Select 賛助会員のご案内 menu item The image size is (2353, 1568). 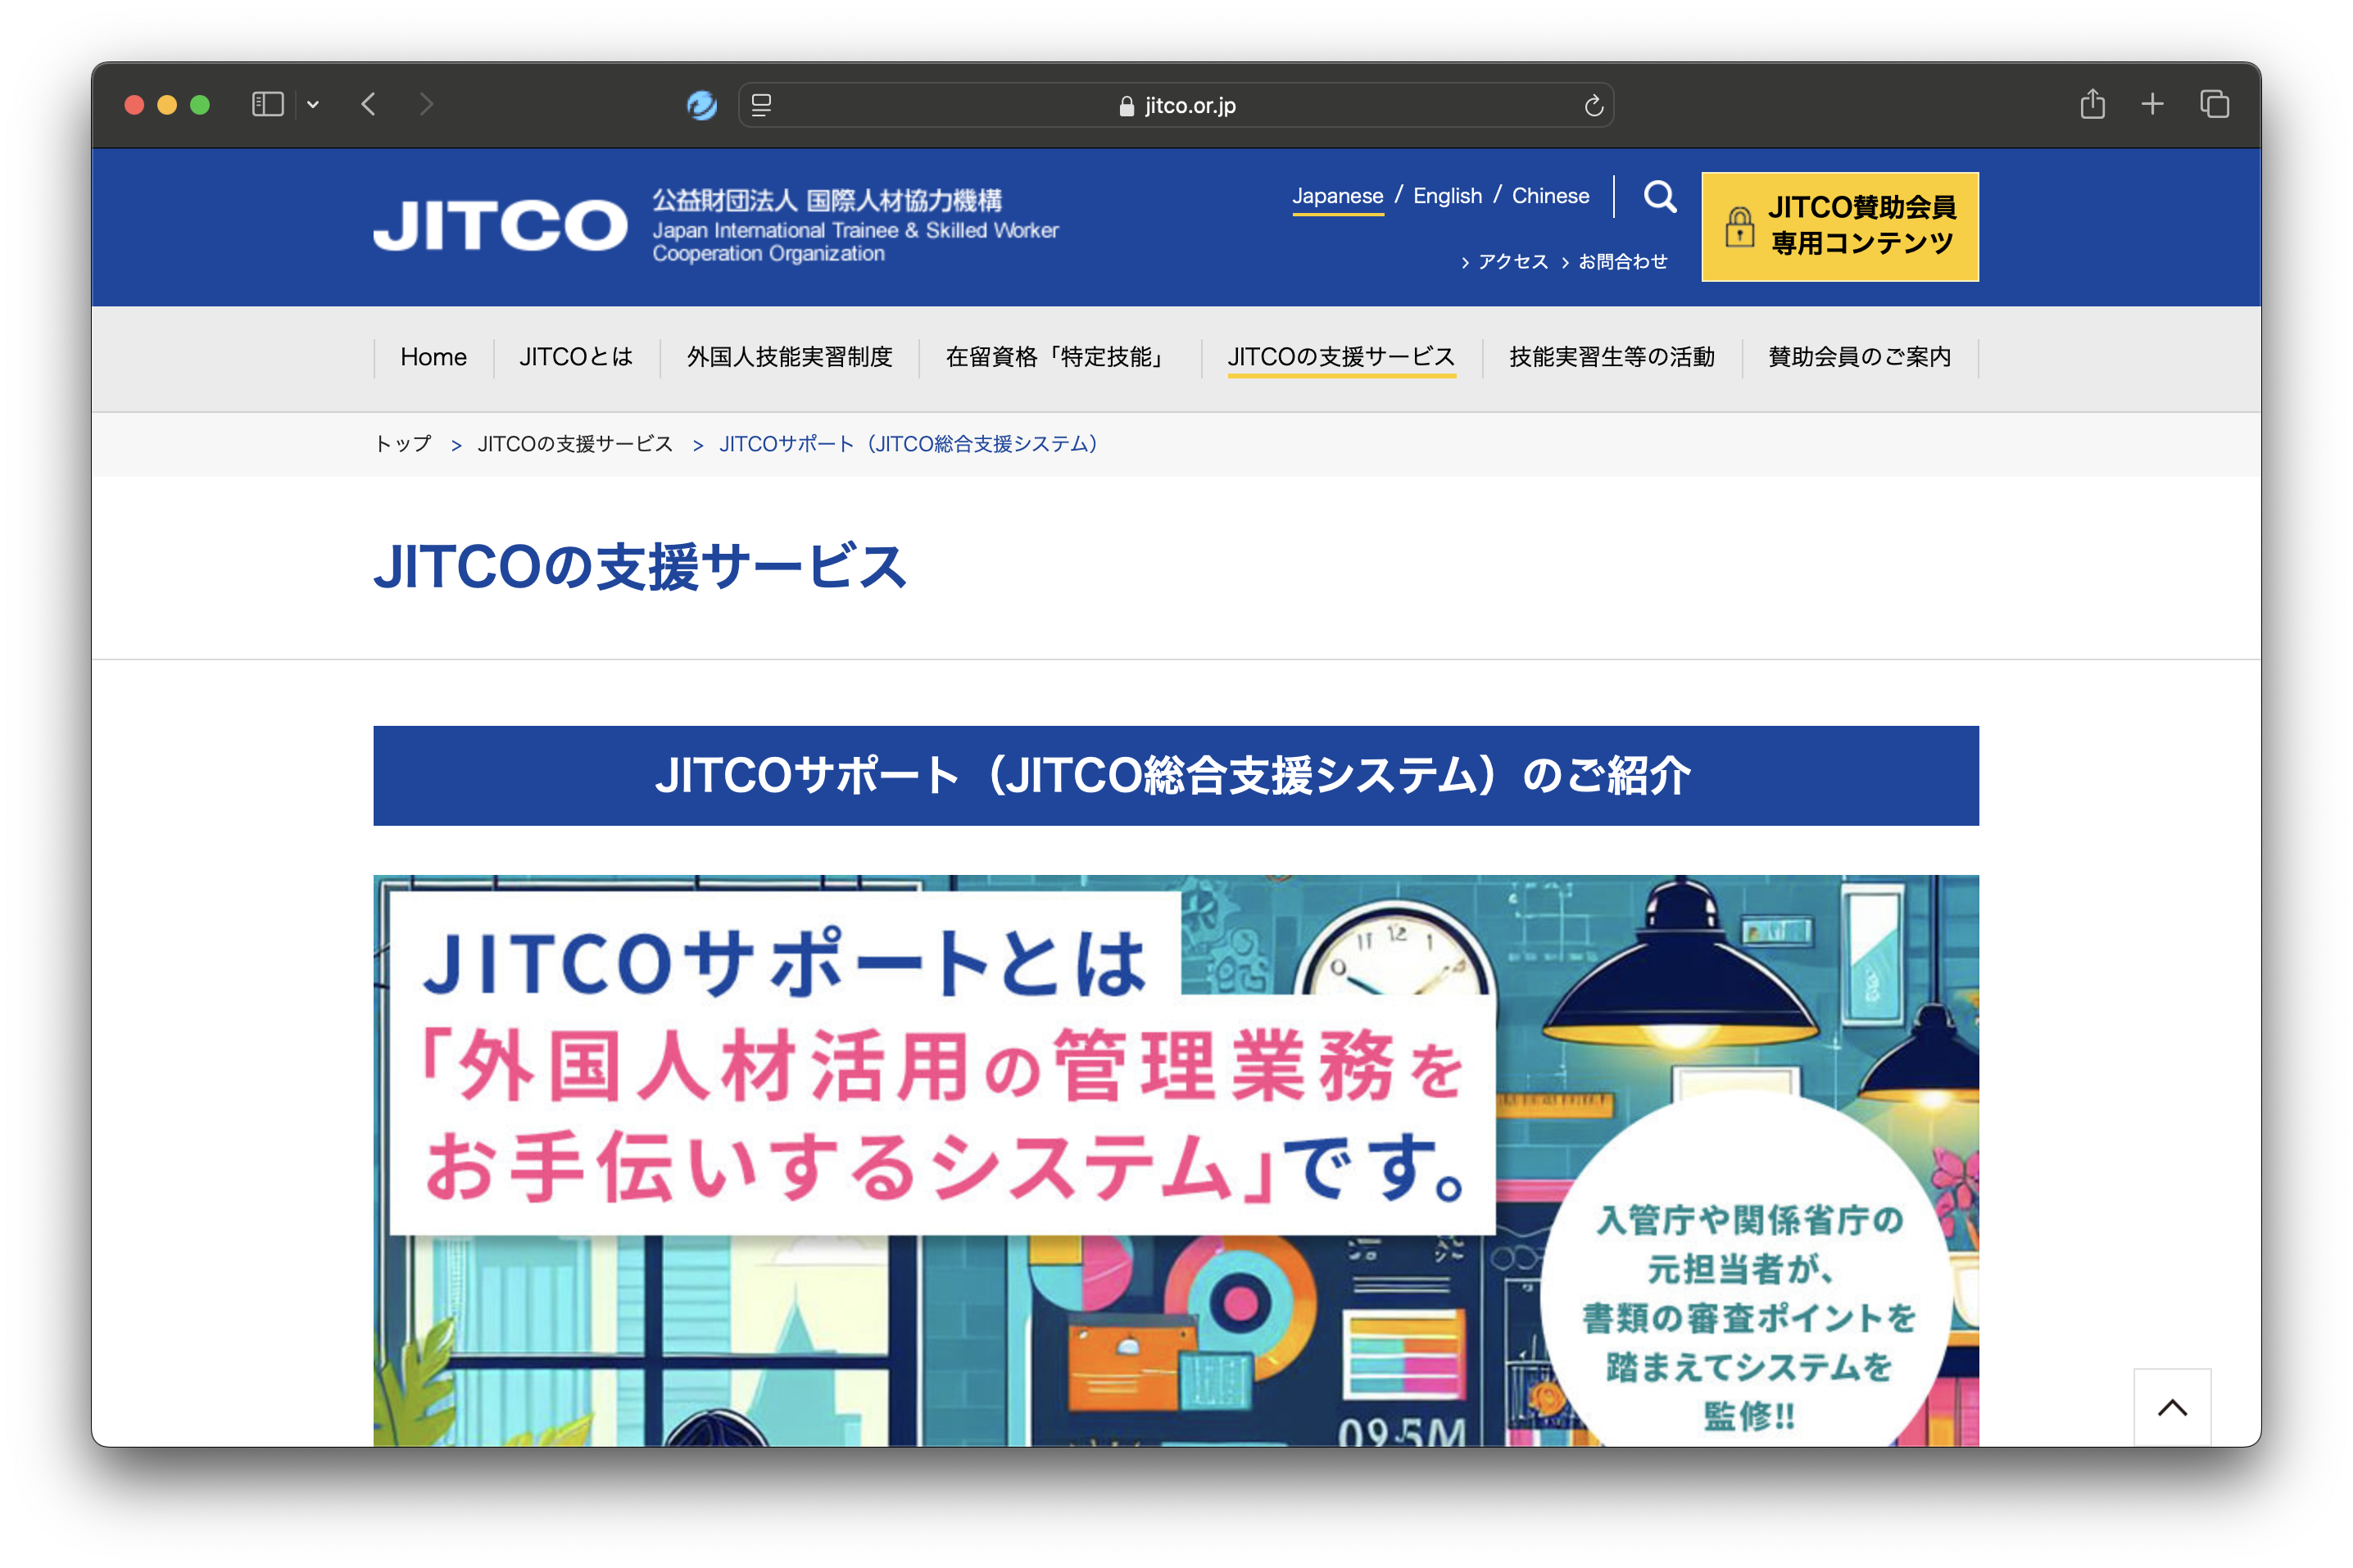pos(1859,357)
